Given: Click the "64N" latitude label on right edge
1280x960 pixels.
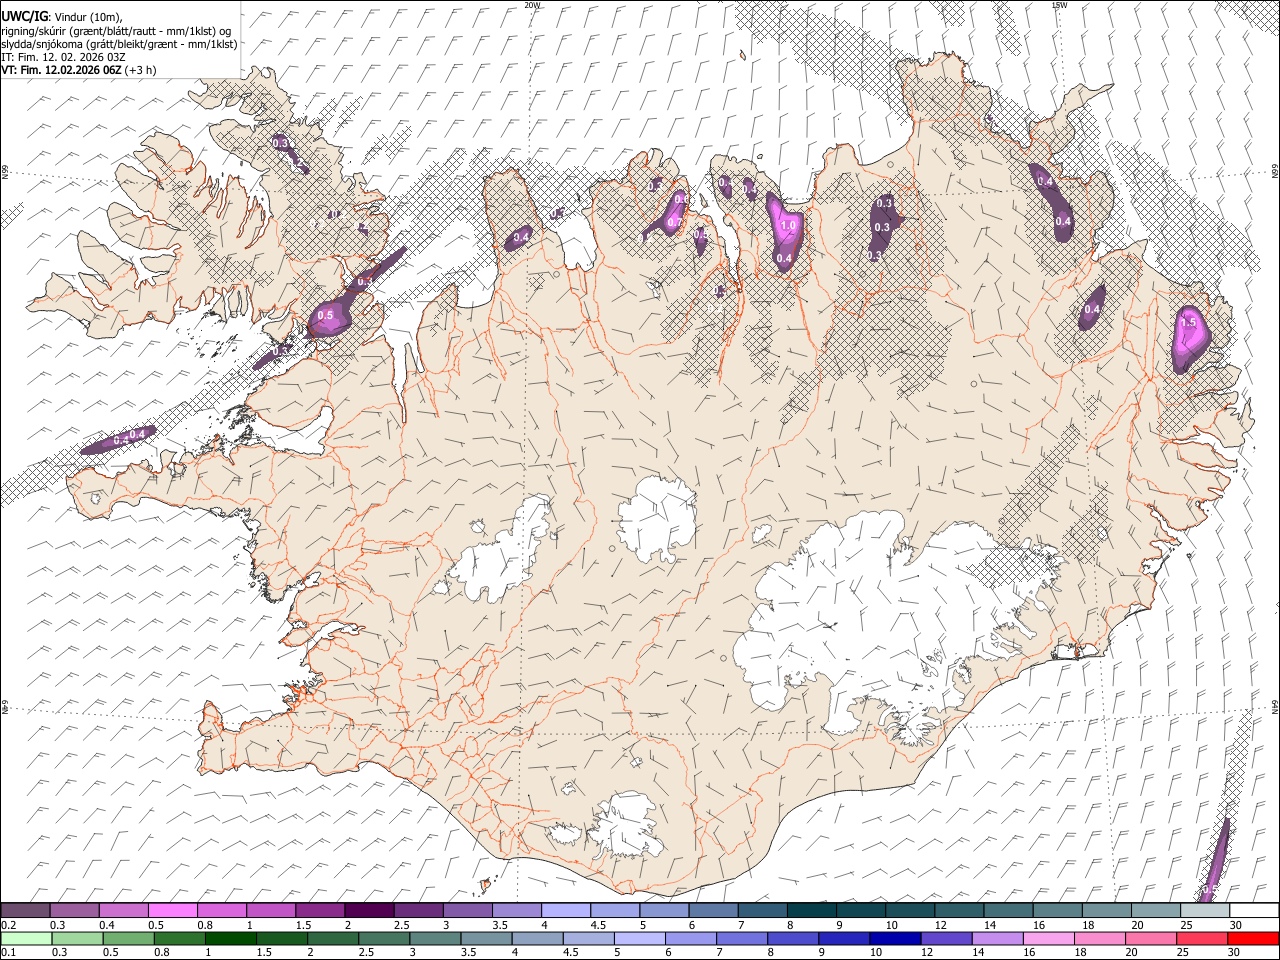Looking at the screenshot, I should [x=1275, y=706].
